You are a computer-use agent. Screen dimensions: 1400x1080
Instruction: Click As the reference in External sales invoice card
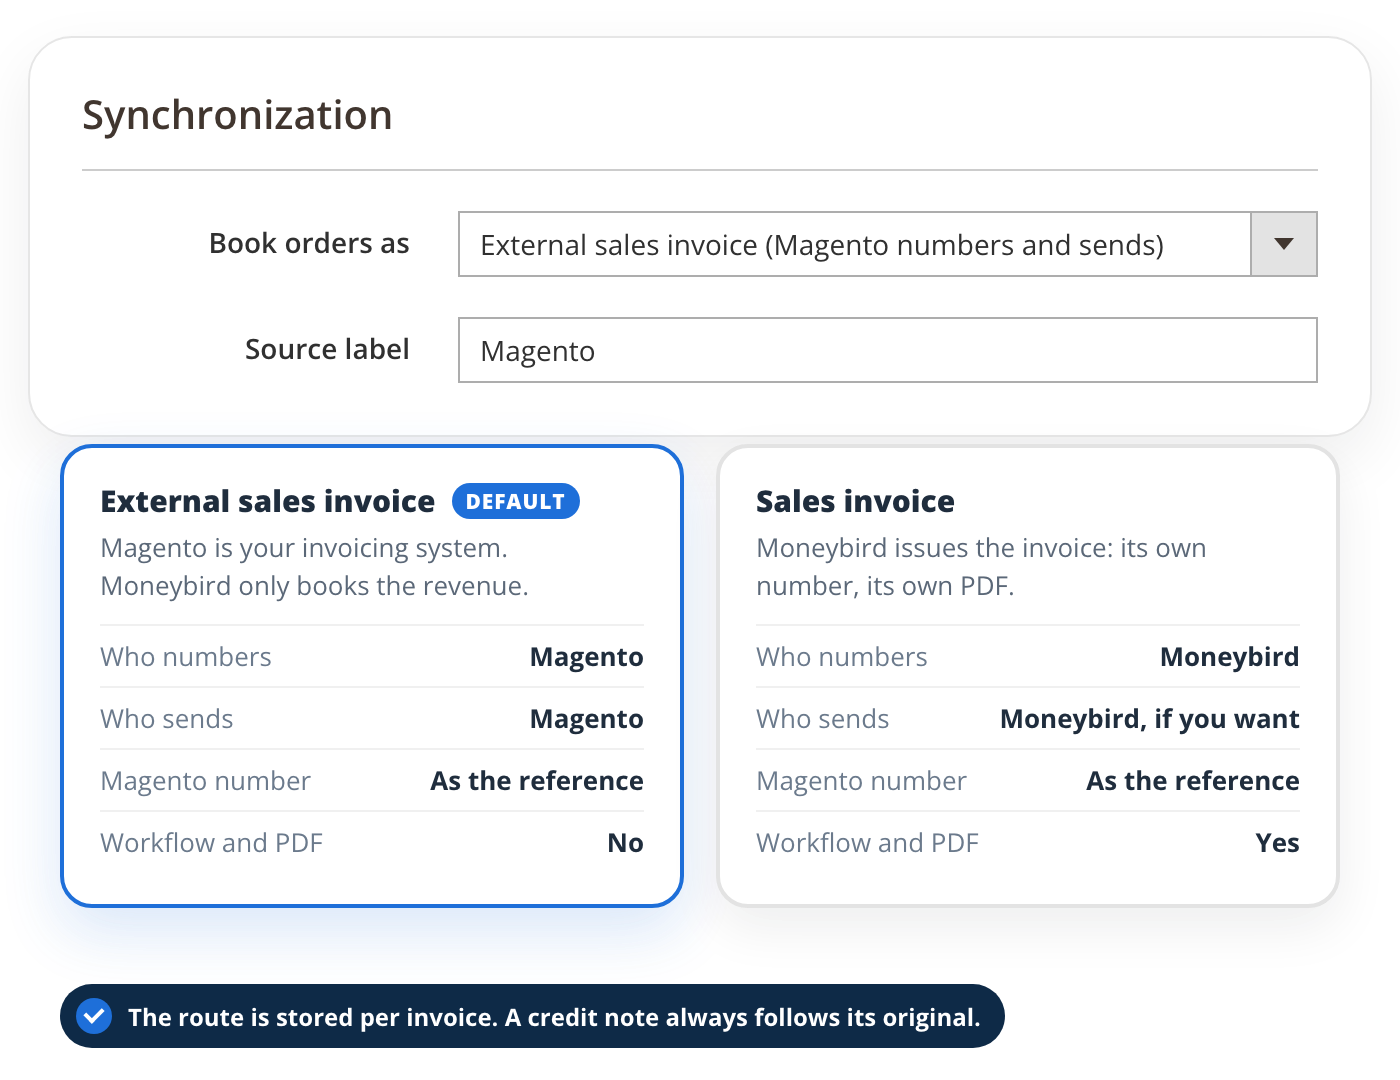click(537, 781)
